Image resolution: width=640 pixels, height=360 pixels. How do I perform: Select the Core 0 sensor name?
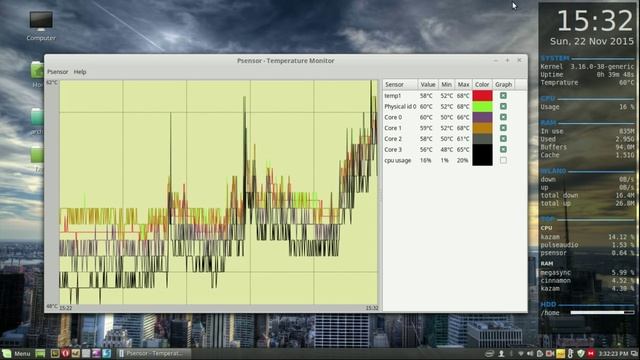(393, 117)
